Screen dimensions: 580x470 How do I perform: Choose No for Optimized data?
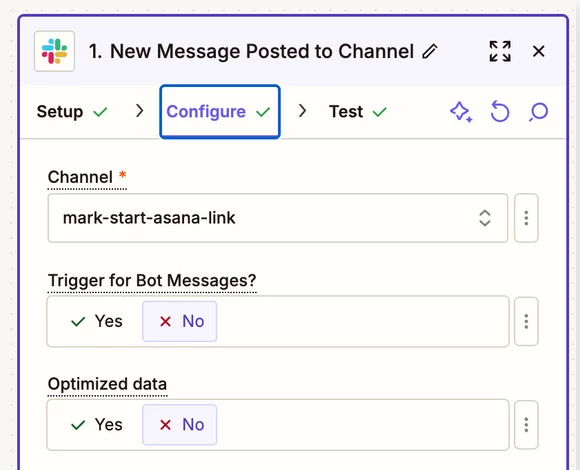pos(180,425)
